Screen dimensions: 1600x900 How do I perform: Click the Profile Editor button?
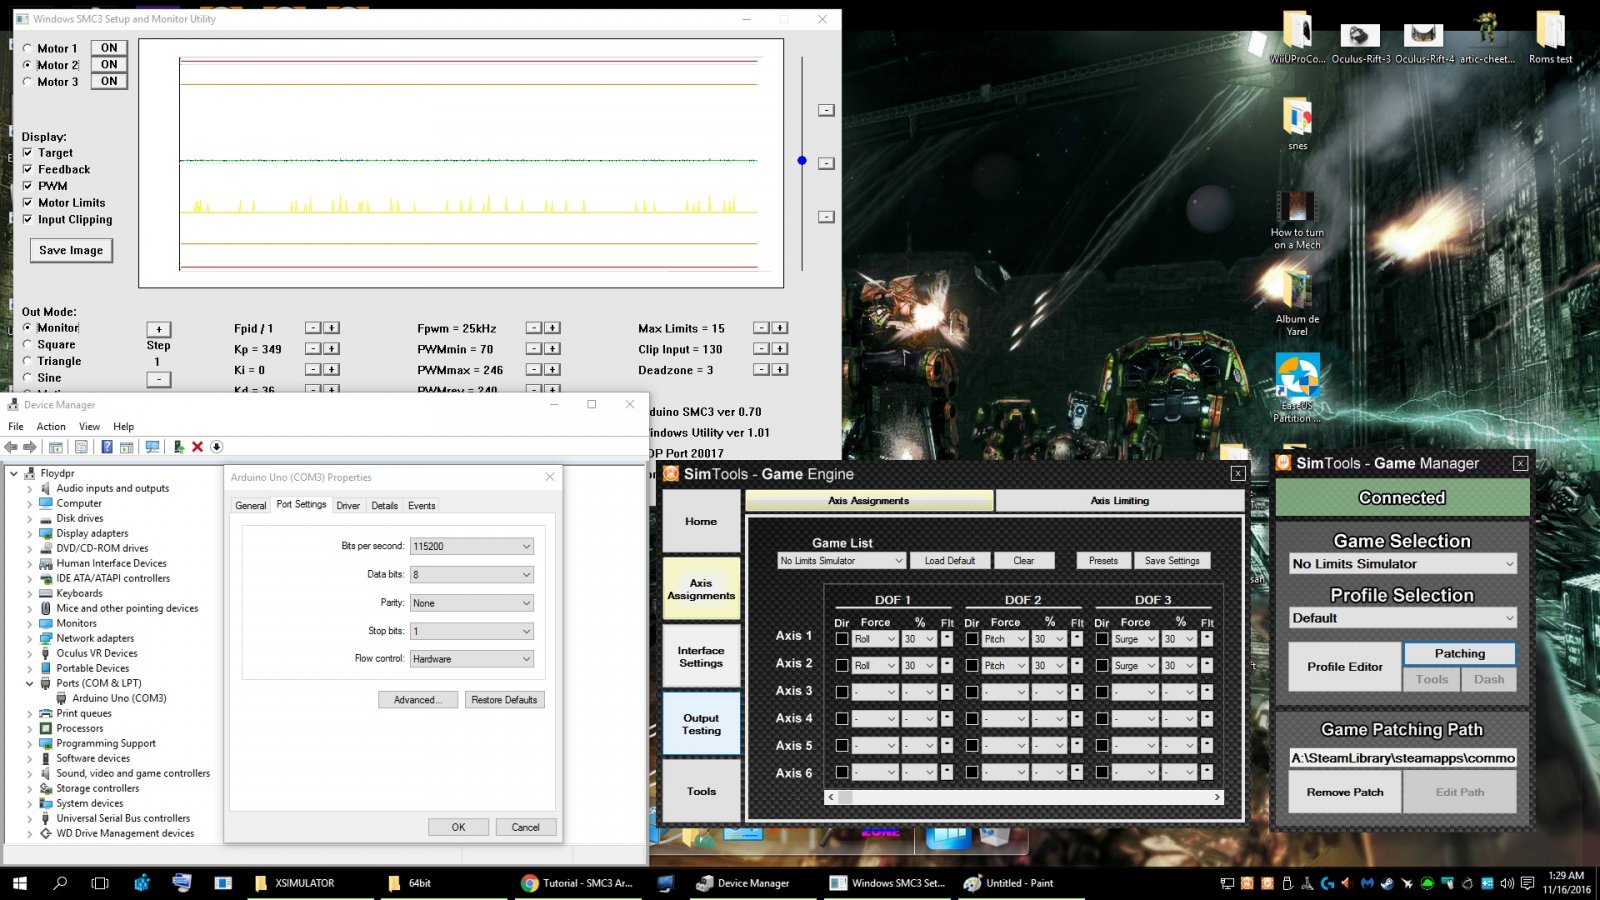(x=1345, y=667)
